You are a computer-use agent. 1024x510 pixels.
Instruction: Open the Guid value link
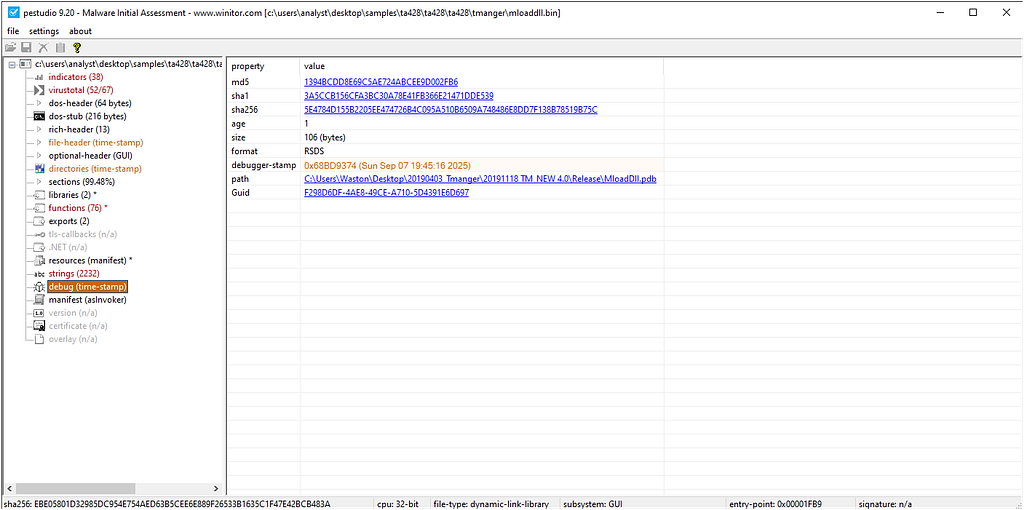386,193
